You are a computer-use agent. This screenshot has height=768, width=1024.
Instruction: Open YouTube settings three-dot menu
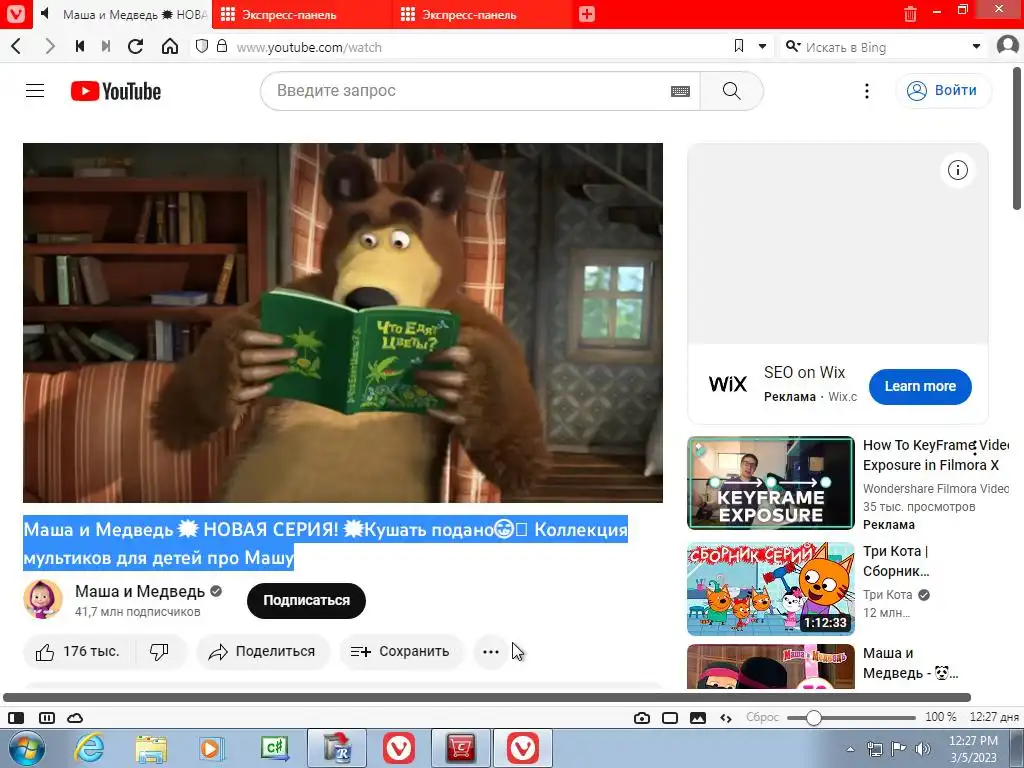(x=867, y=91)
